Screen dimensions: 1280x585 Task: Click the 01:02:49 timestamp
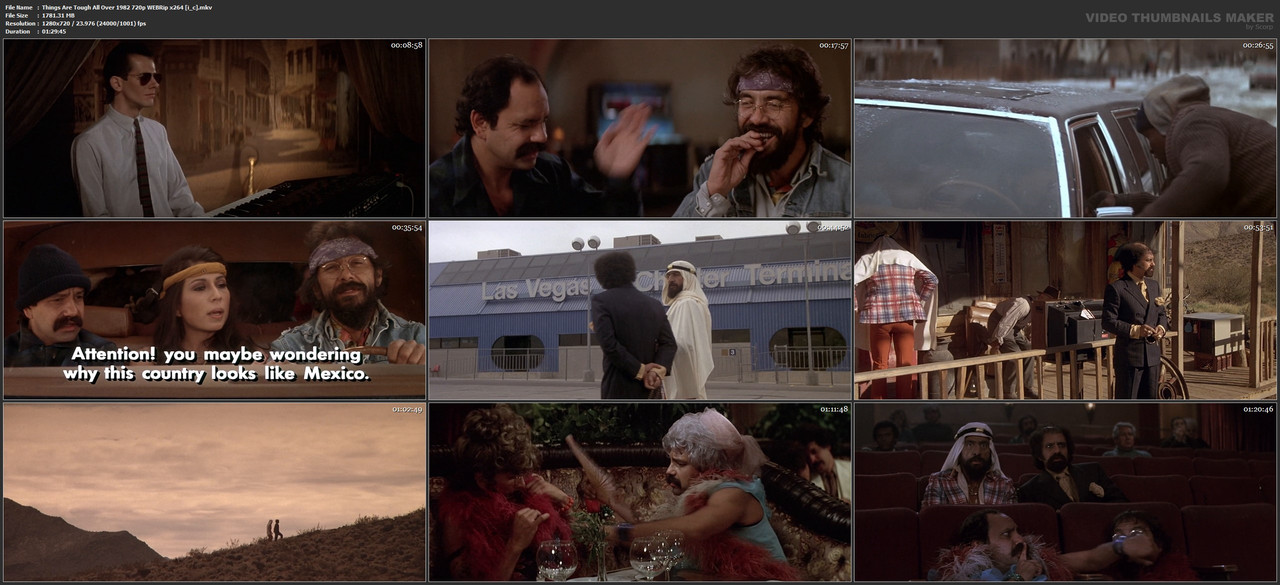(x=406, y=409)
